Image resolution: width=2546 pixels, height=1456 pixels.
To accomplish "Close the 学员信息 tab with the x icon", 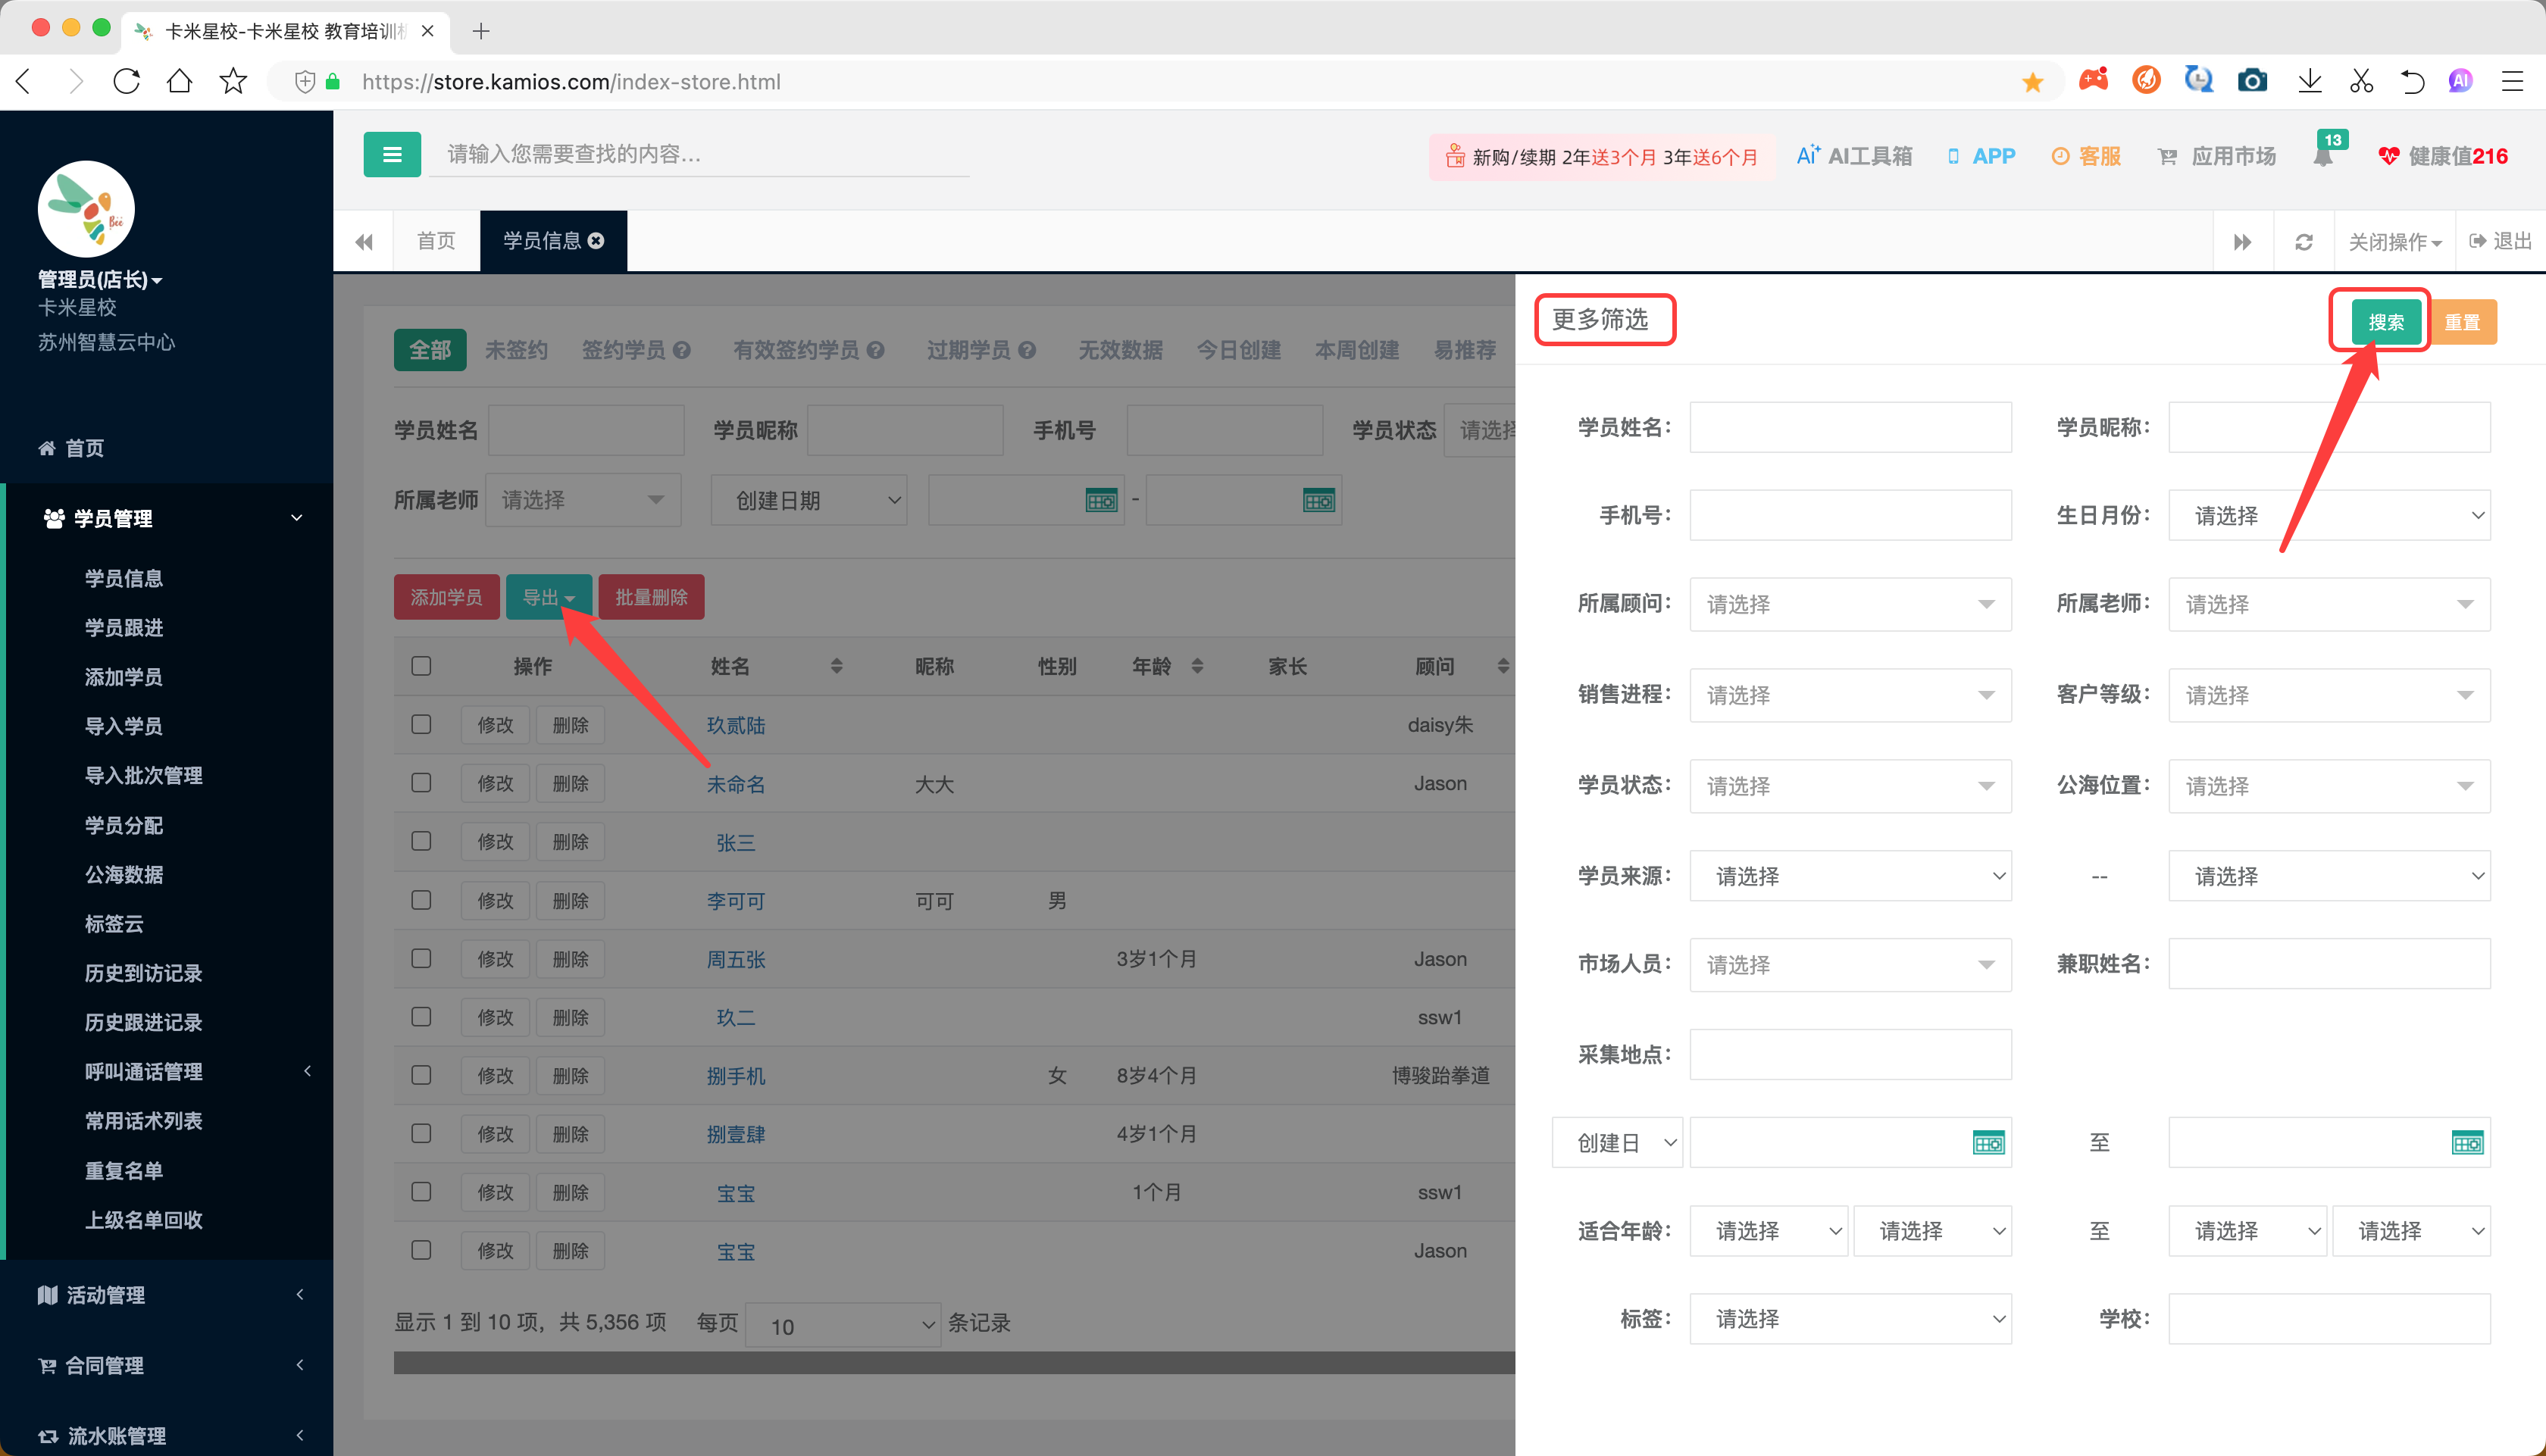I will point(597,241).
